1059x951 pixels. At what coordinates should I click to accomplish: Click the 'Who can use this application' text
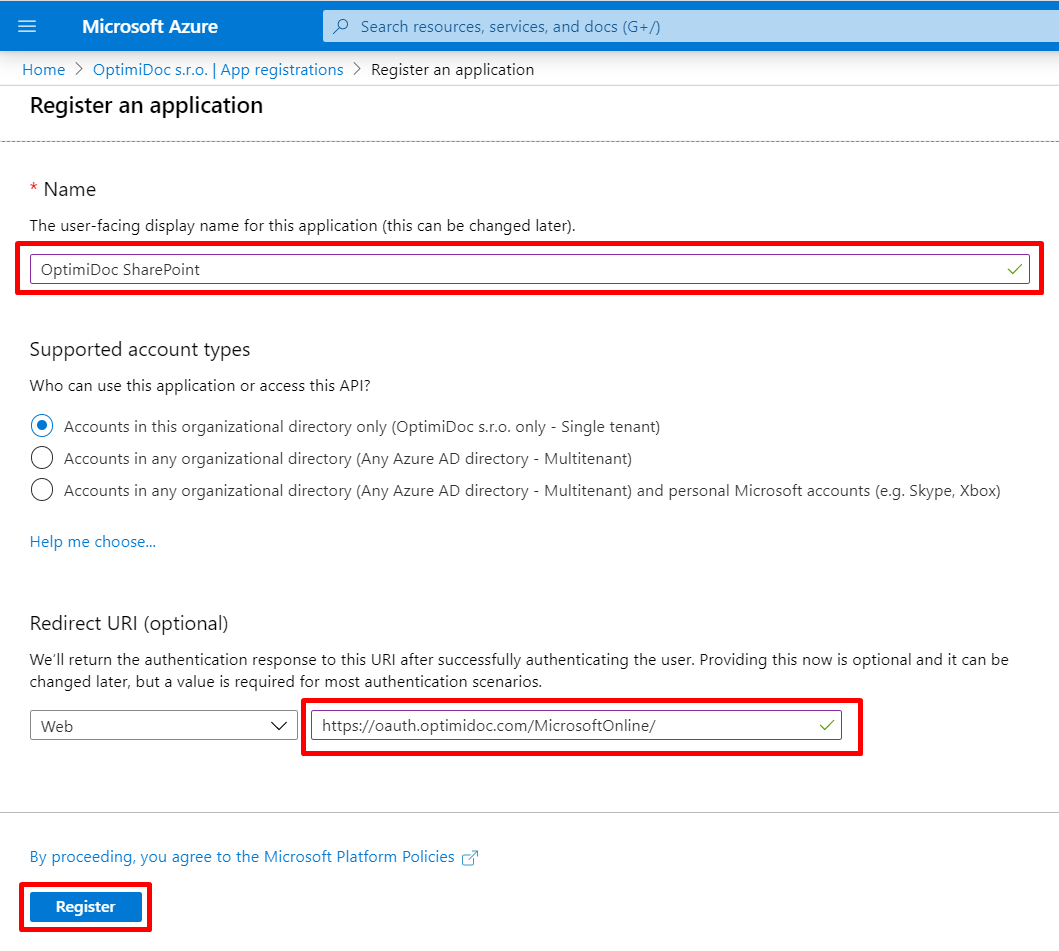[200, 386]
